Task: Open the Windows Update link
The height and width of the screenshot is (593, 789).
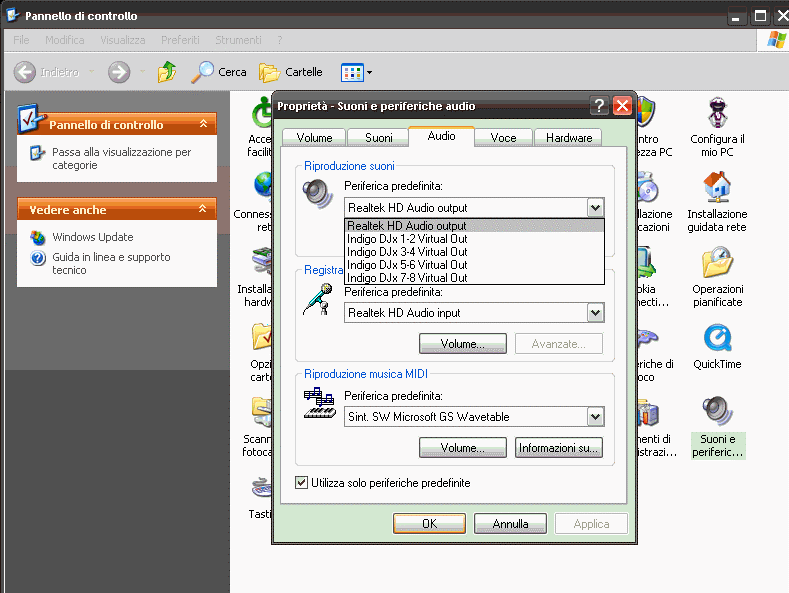Action: (93, 237)
